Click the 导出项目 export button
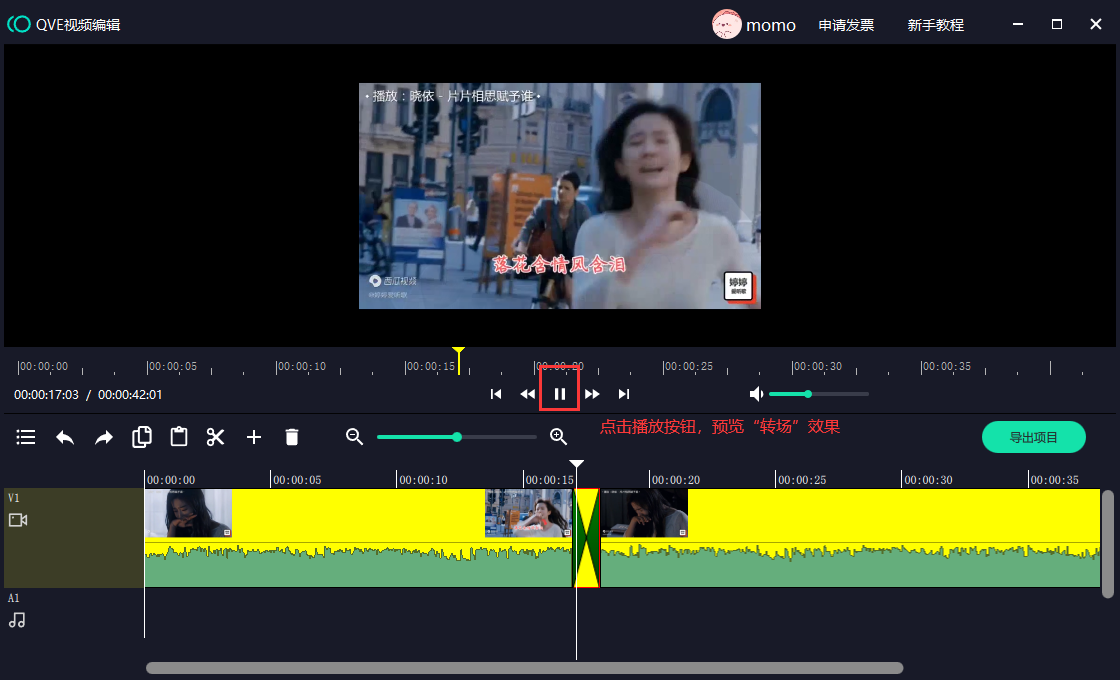 tap(1033, 437)
